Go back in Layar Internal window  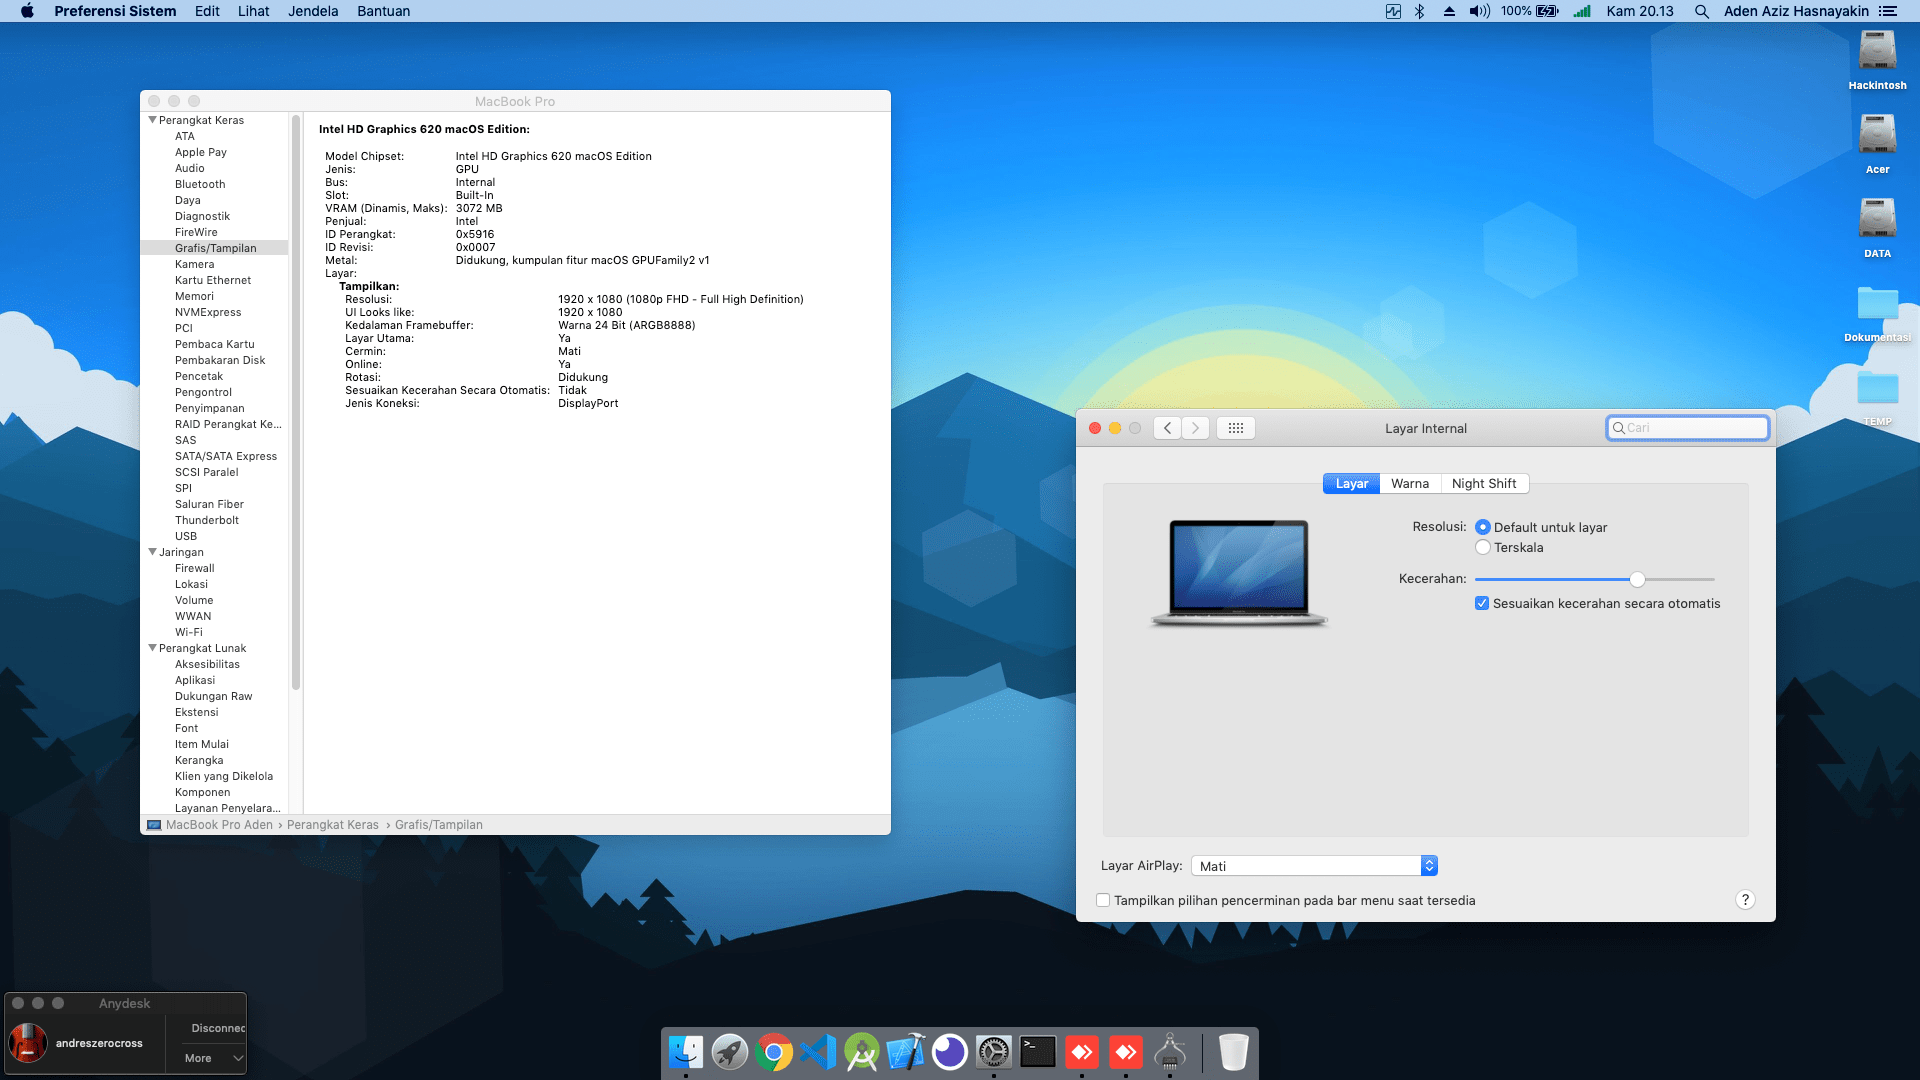[x=1167, y=428]
